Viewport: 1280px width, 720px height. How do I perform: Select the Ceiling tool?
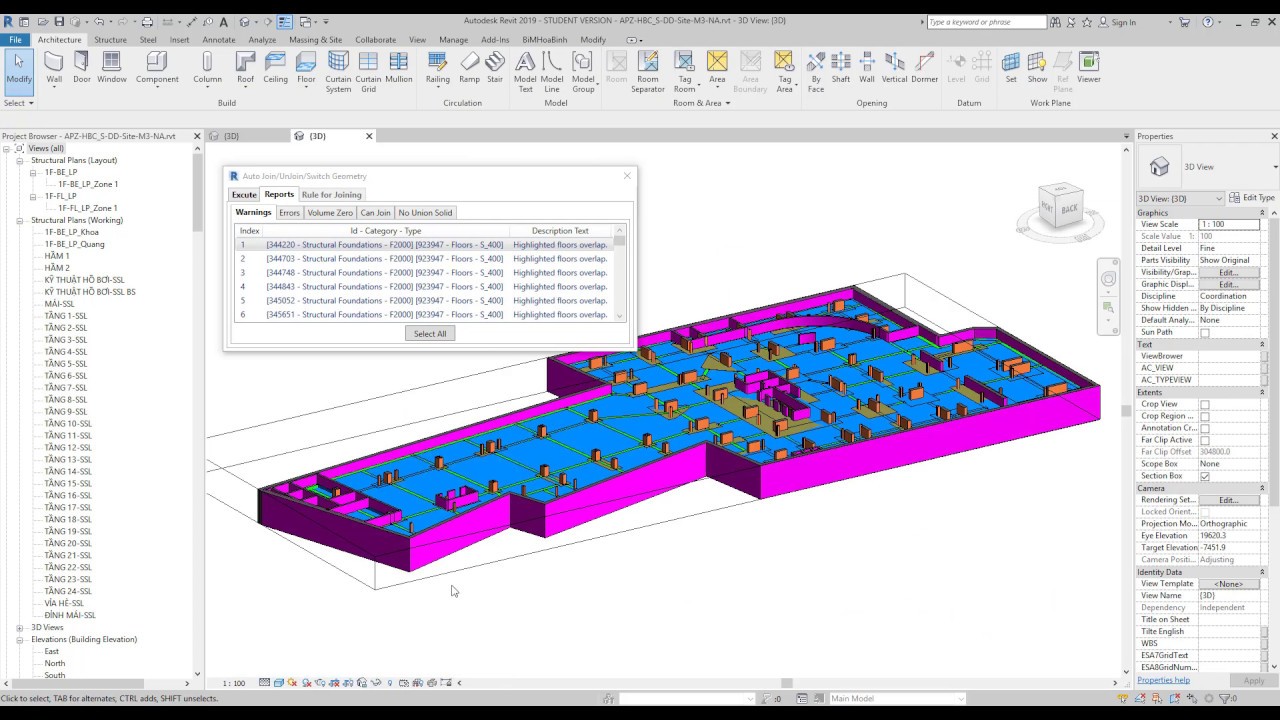click(x=275, y=68)
